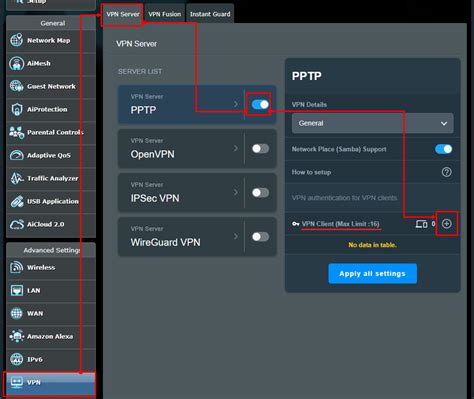Click the key icon beside VPN Client
Viewport: 474px width, 399px height.
(x=296, y=224)
